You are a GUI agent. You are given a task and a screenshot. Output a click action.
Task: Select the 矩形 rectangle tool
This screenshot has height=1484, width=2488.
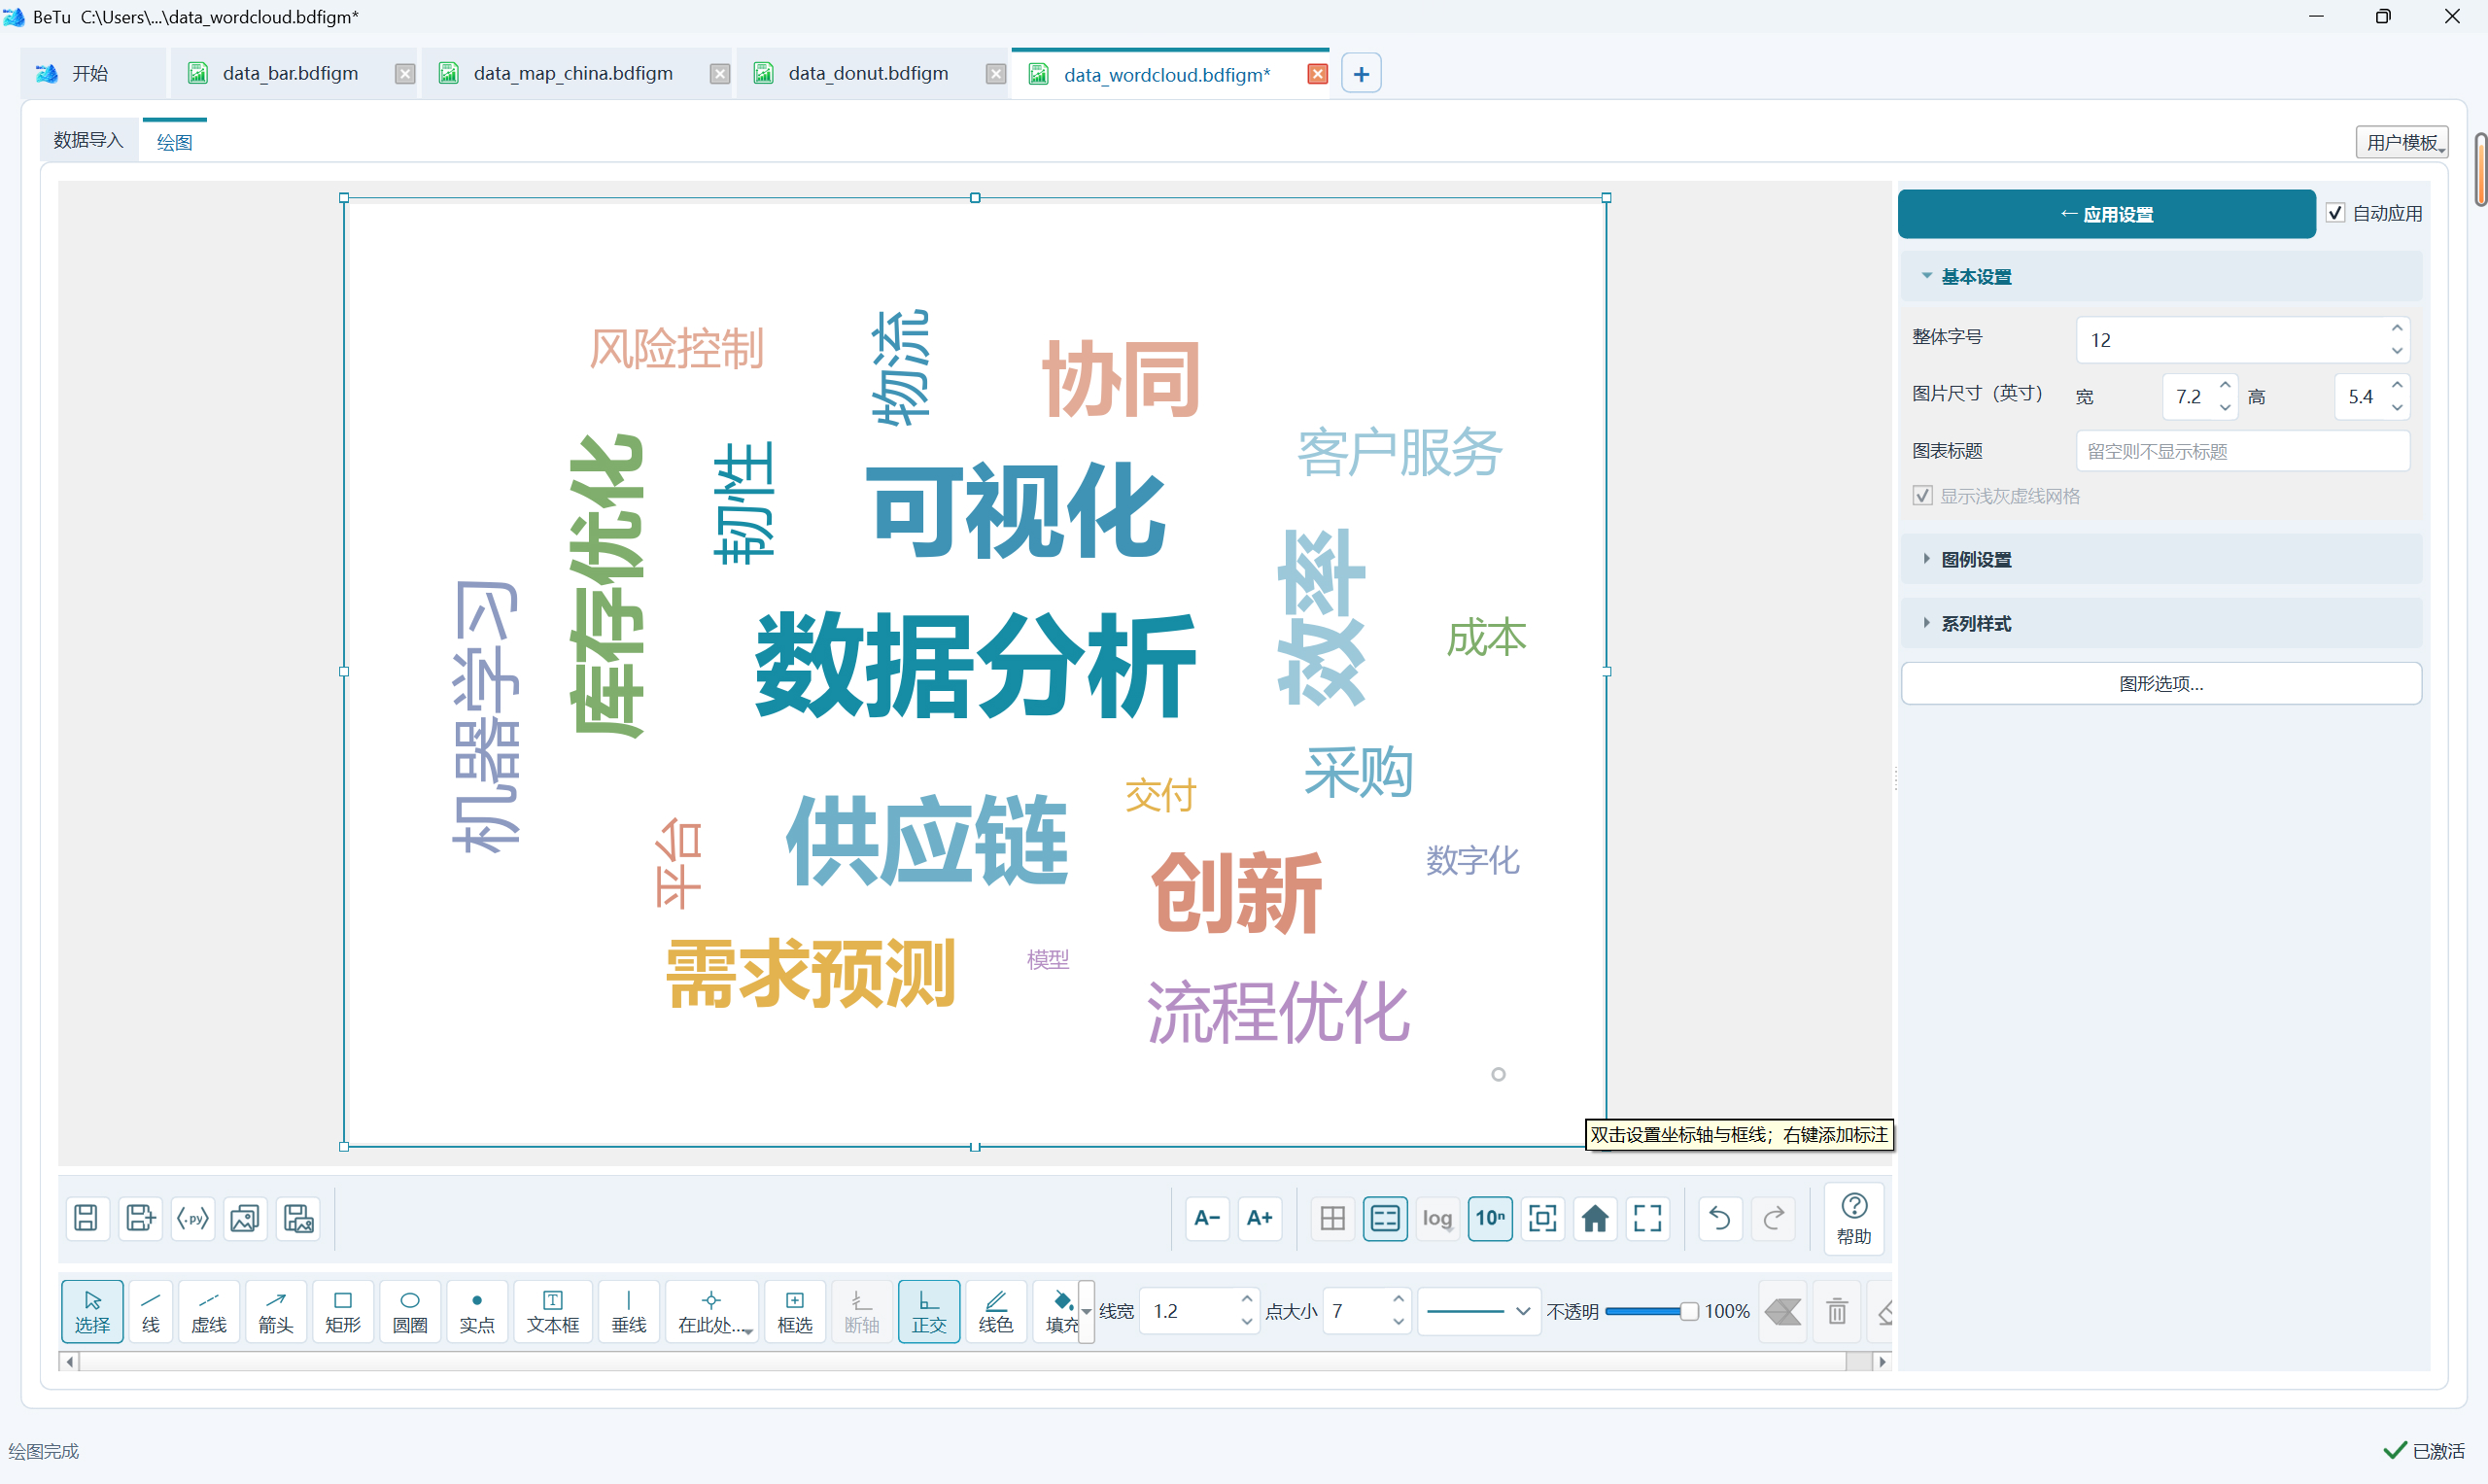tap(343, 1311)
